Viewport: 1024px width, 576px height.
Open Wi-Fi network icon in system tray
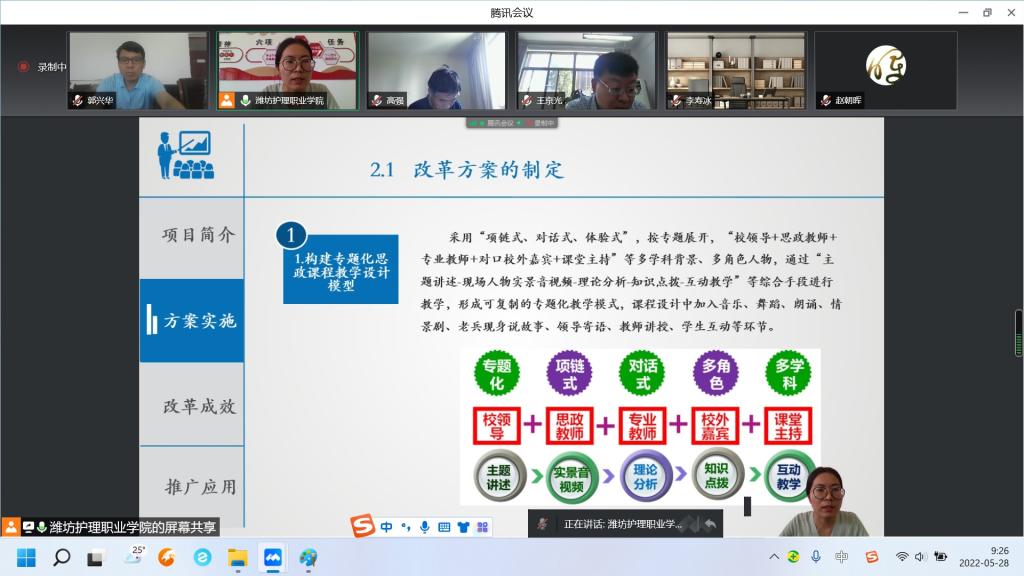tap(902, 557)
